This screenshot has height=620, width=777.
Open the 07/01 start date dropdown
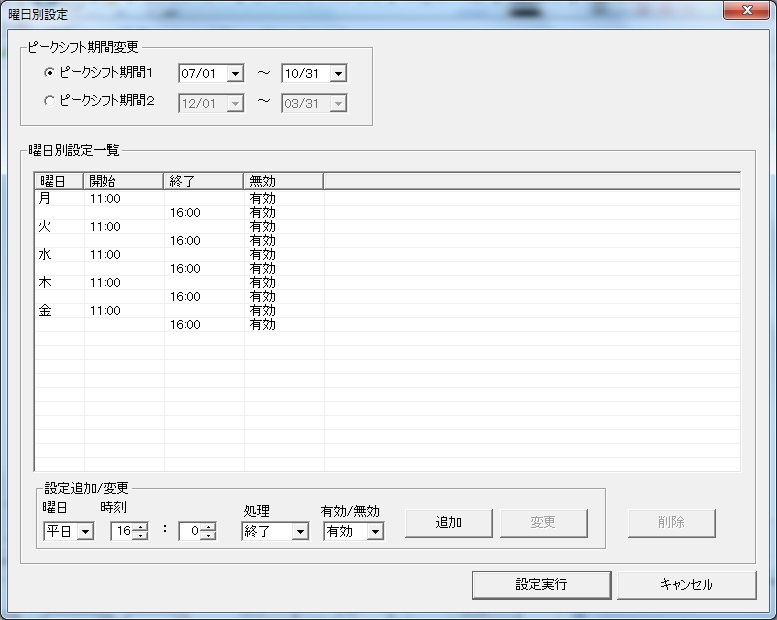(235, 73)
